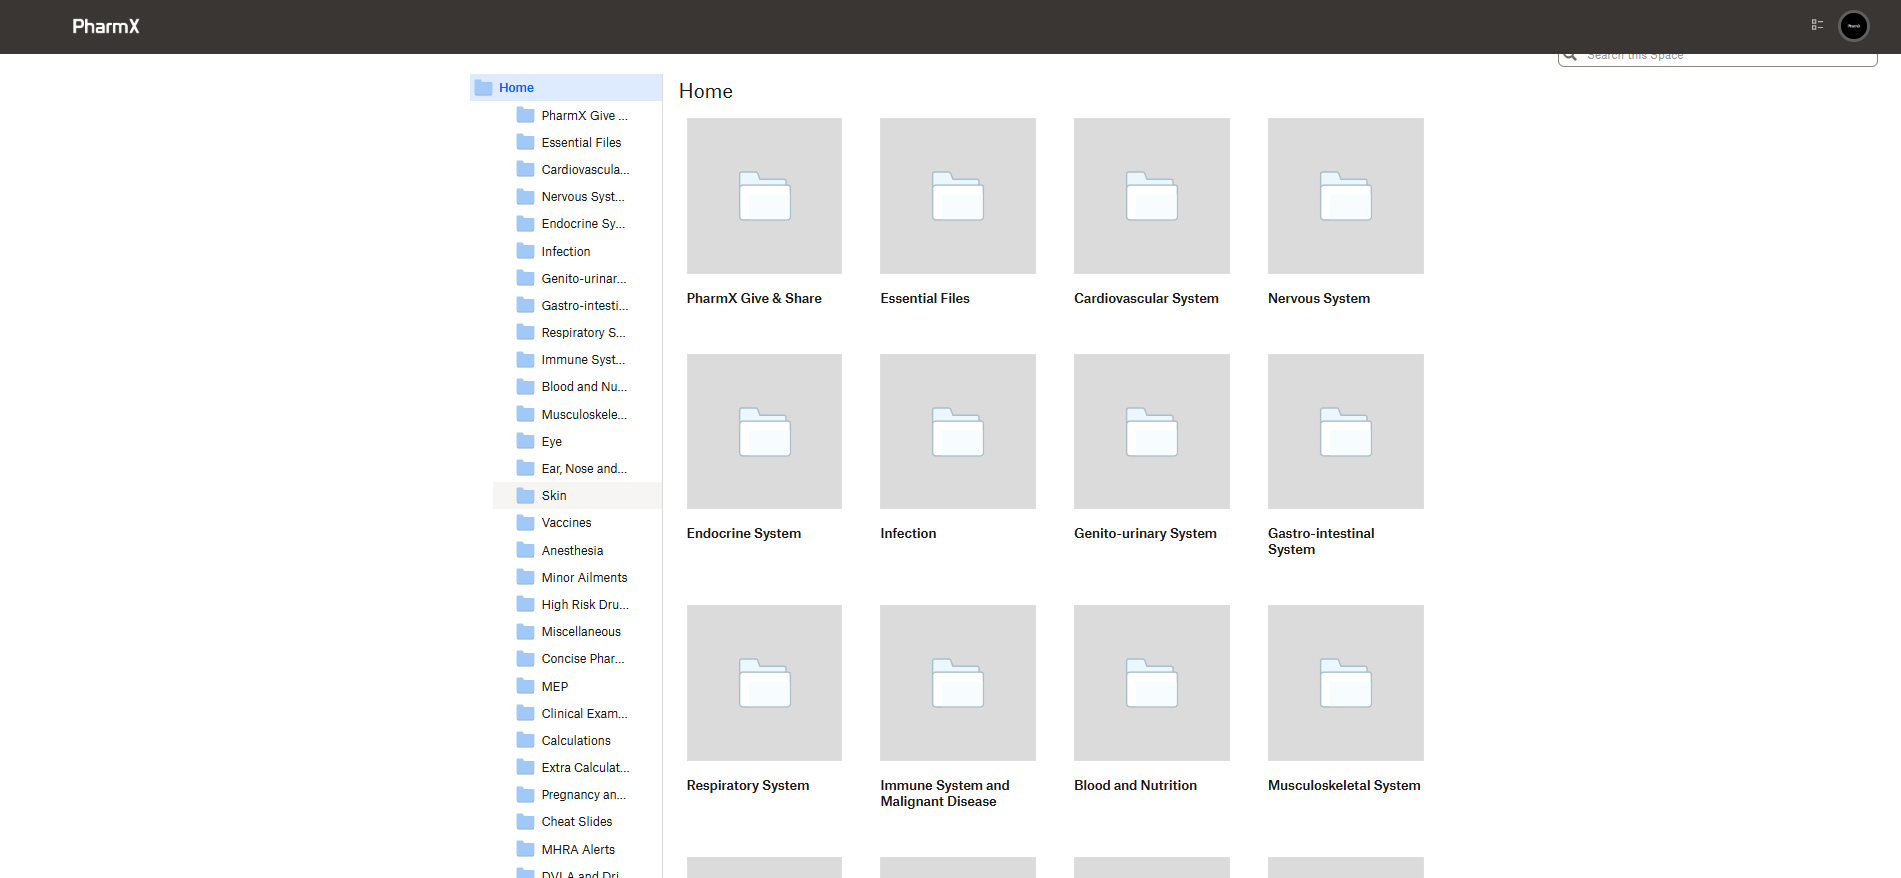The image size is (1901, 878).
Task: Open Infection in the sidebar tree
Action: click(566, 252)
